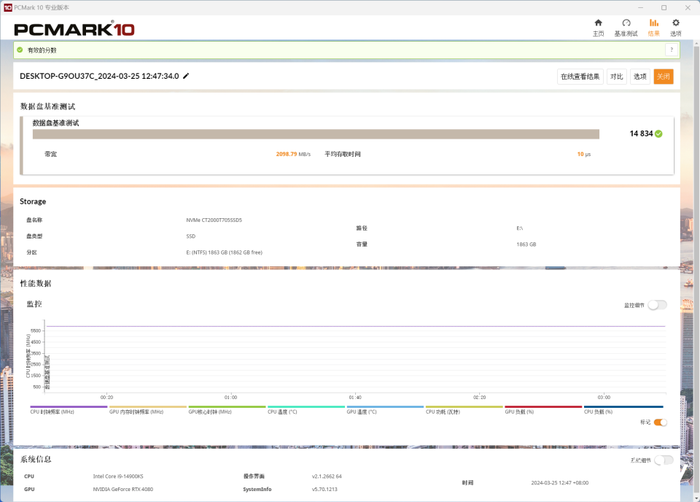This screenshot has height=502, width=700.
Task: Turn off the 标记 markers toggle
Action: pyautogui.click(x=660, y=423)
